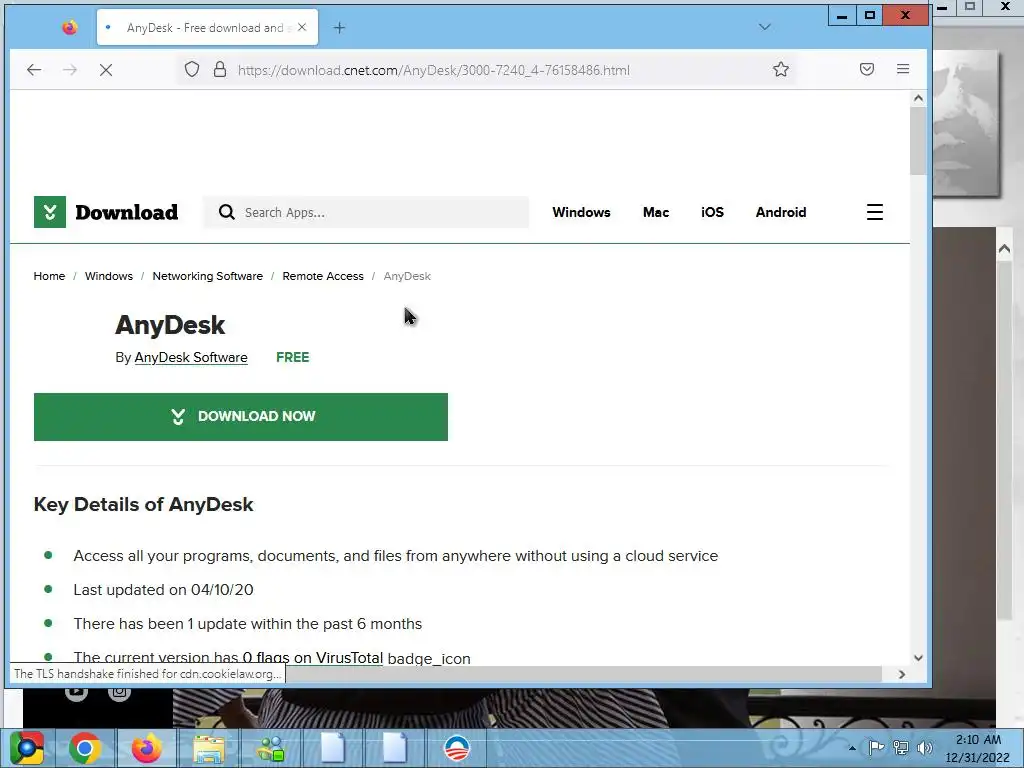Open Networking Software breadcrumb
The image size is (1024, 768).
(x=208, y=276)
